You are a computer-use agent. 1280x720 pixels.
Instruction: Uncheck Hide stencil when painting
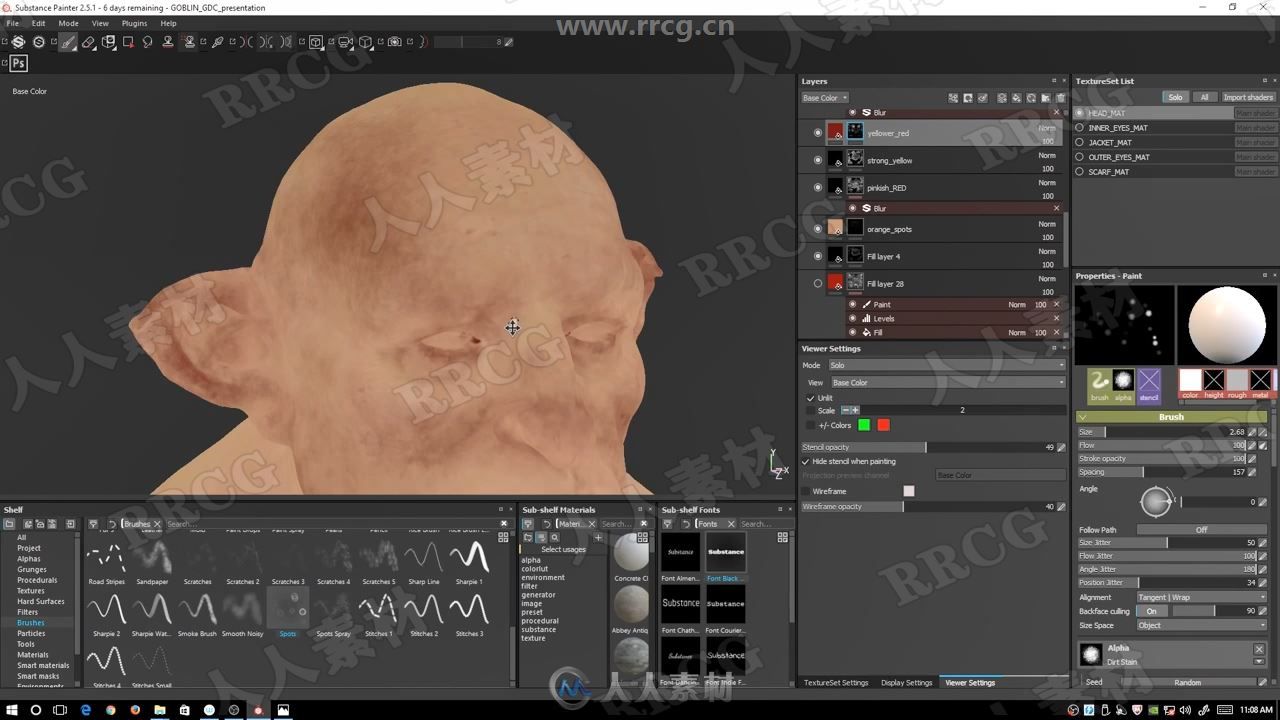click(x=806, y=462)
